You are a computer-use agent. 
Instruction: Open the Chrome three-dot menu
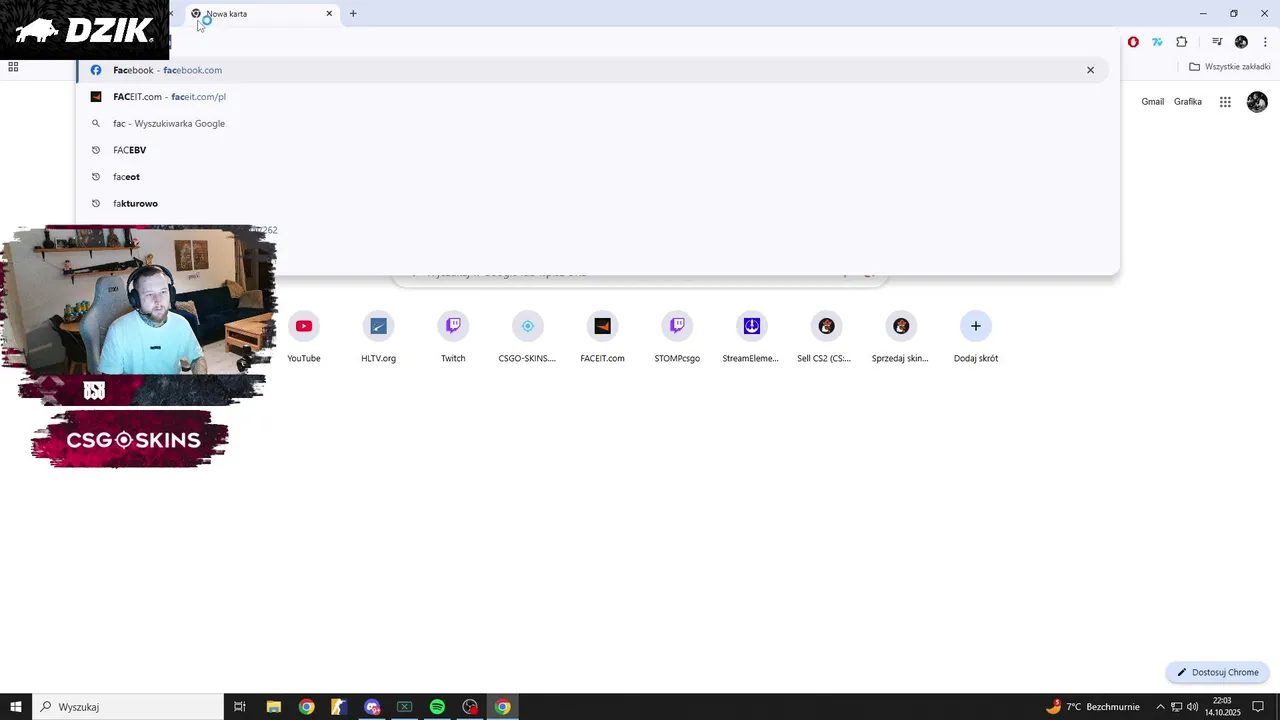[x=1265, y=42]
